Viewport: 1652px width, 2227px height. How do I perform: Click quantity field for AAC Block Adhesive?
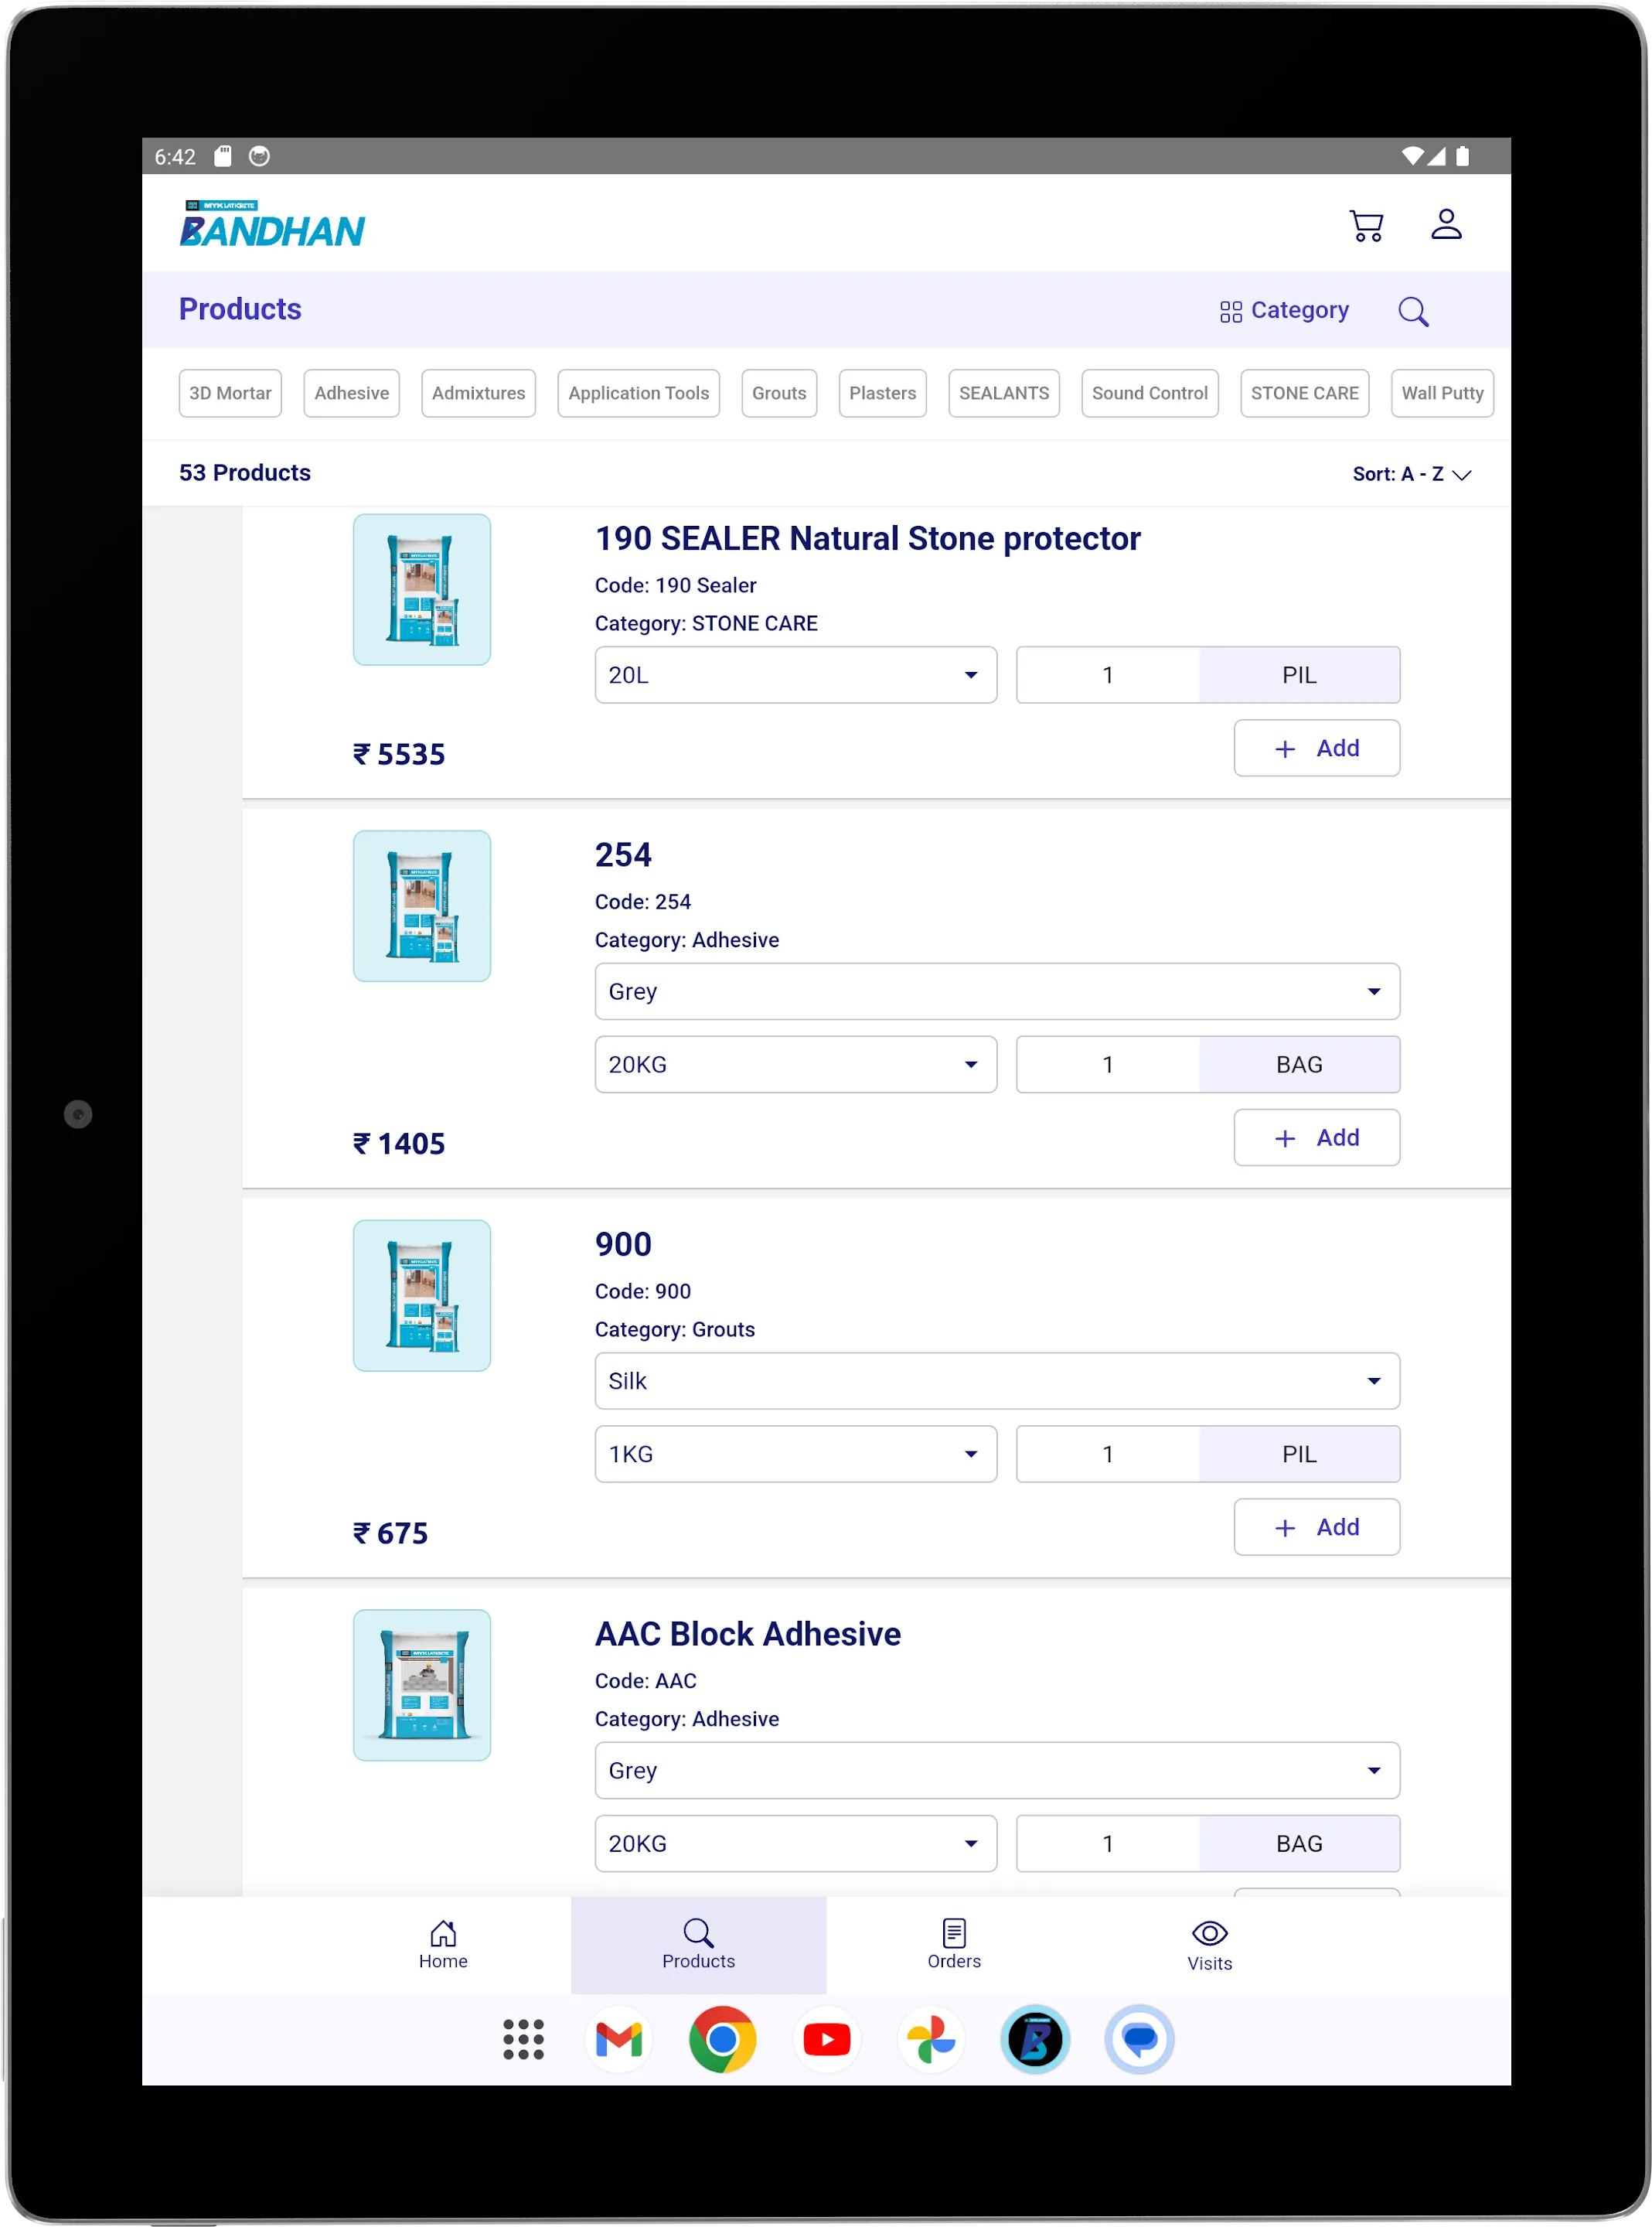1107,1843
